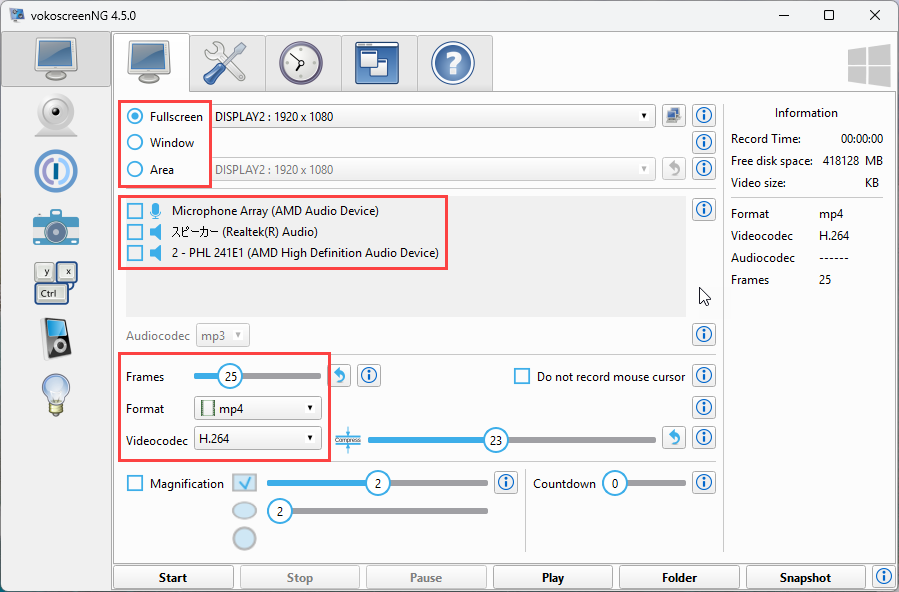Show info for Audiocodec
The width and height of the screenshot is (899, 592).
pyautogui.click(x=703, y=334)
